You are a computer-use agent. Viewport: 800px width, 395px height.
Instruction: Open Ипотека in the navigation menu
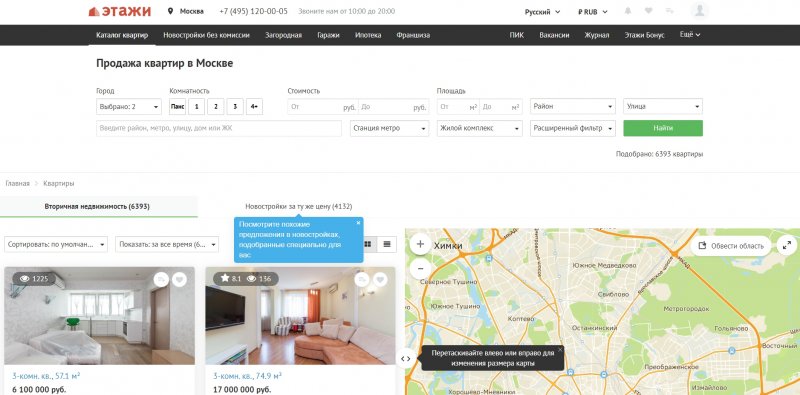click(x=368, y=35)
